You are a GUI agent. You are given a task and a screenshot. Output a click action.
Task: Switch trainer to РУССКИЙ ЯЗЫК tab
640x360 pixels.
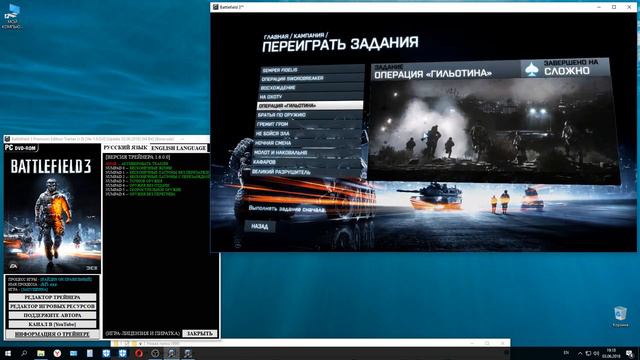click(x=125, y=148)
